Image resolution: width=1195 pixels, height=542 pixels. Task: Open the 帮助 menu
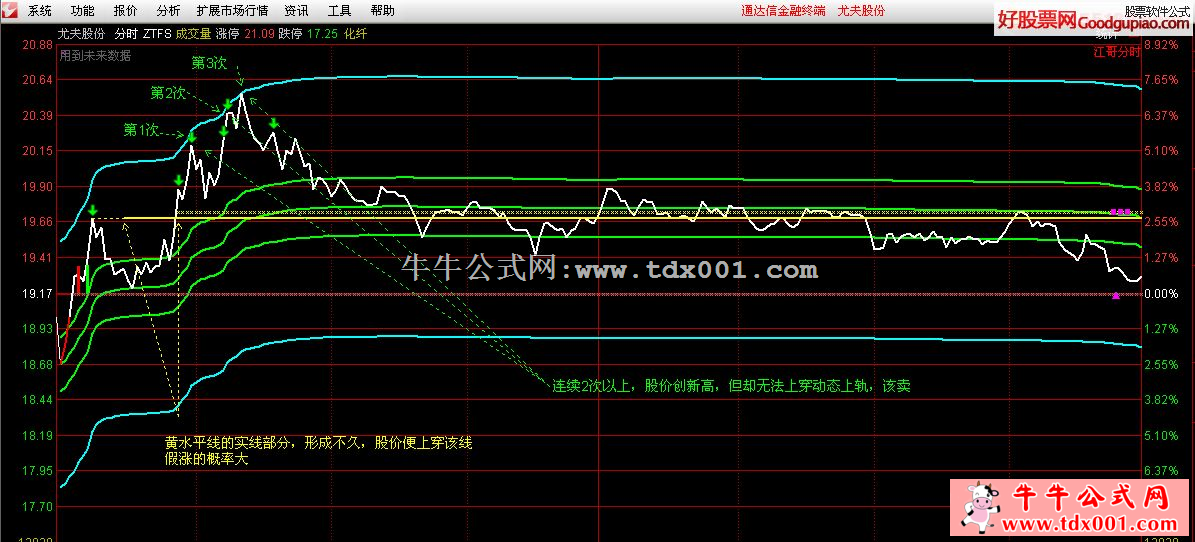tap(383, 11)
